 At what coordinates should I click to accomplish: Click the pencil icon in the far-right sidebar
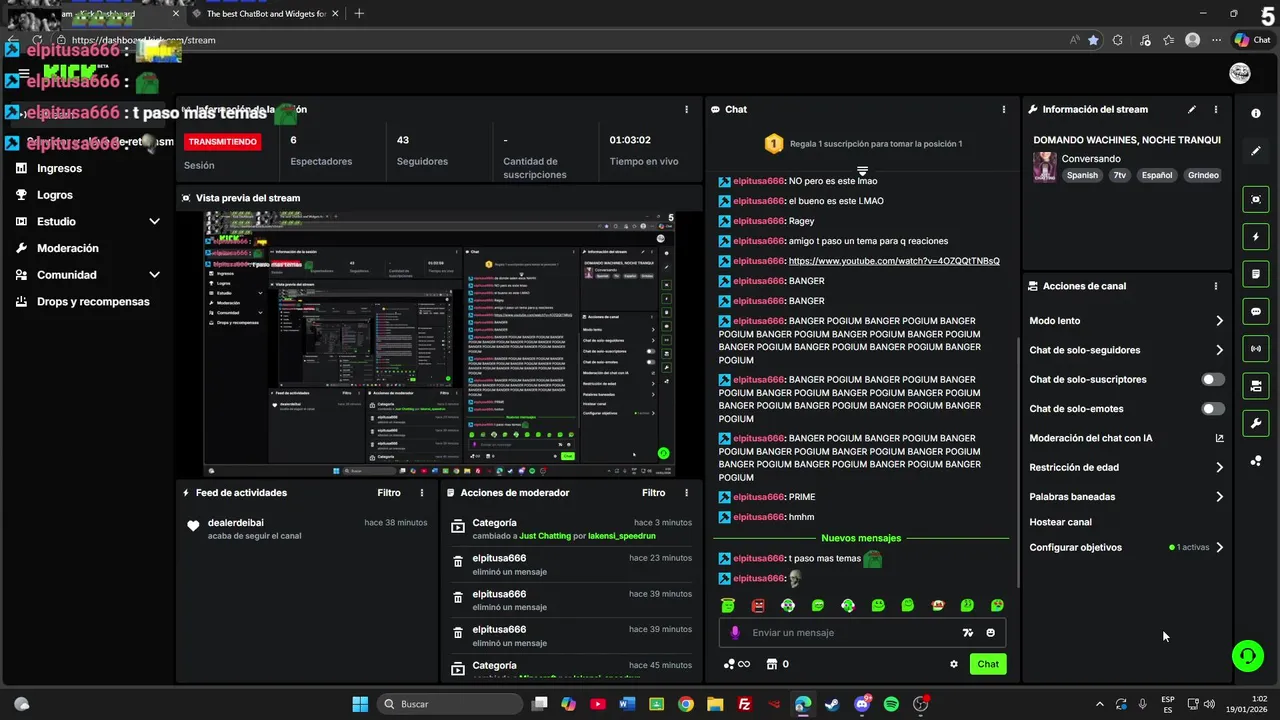click(1256, 151)
